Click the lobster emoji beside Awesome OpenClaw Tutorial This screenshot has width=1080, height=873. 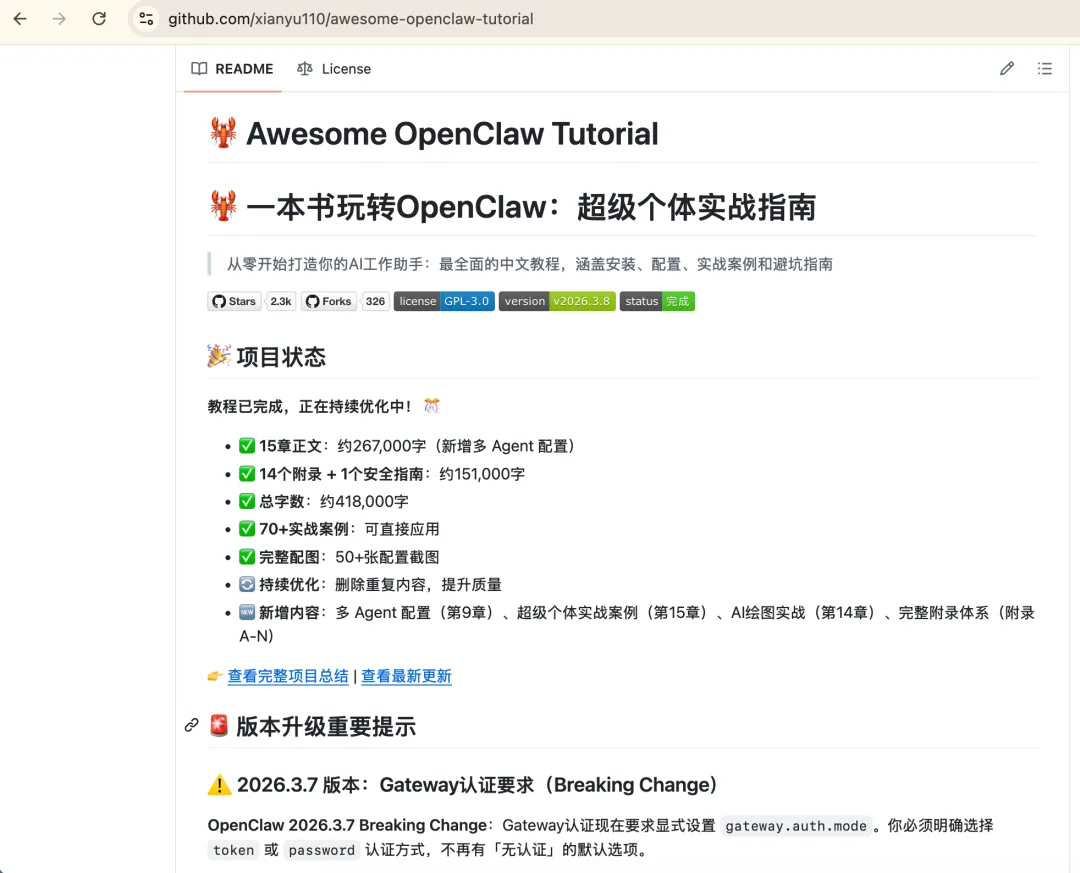coord(223,133)
